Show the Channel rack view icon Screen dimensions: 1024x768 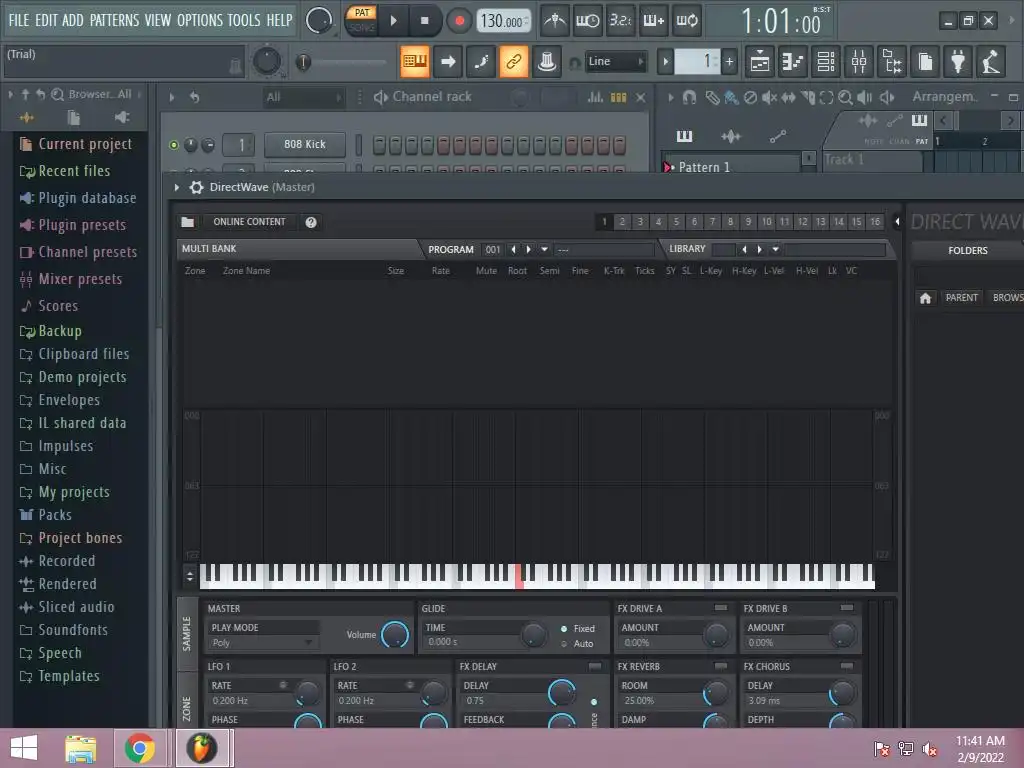pos(826,62)
